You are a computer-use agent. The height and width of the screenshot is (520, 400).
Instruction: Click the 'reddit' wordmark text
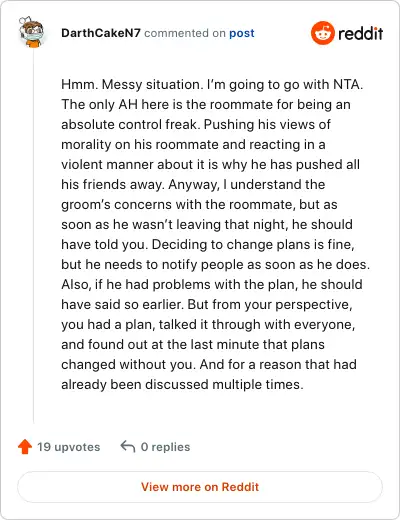361,33
